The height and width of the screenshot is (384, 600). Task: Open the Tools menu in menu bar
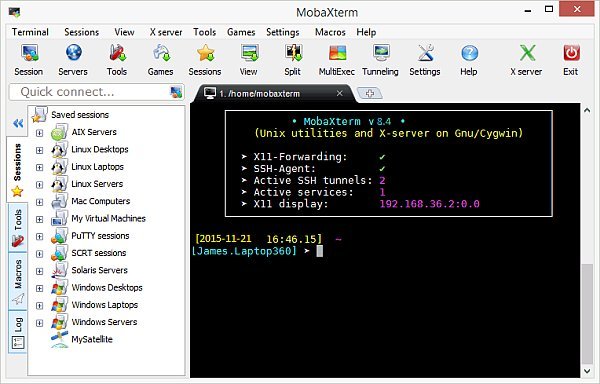click(x=205, y=32)
